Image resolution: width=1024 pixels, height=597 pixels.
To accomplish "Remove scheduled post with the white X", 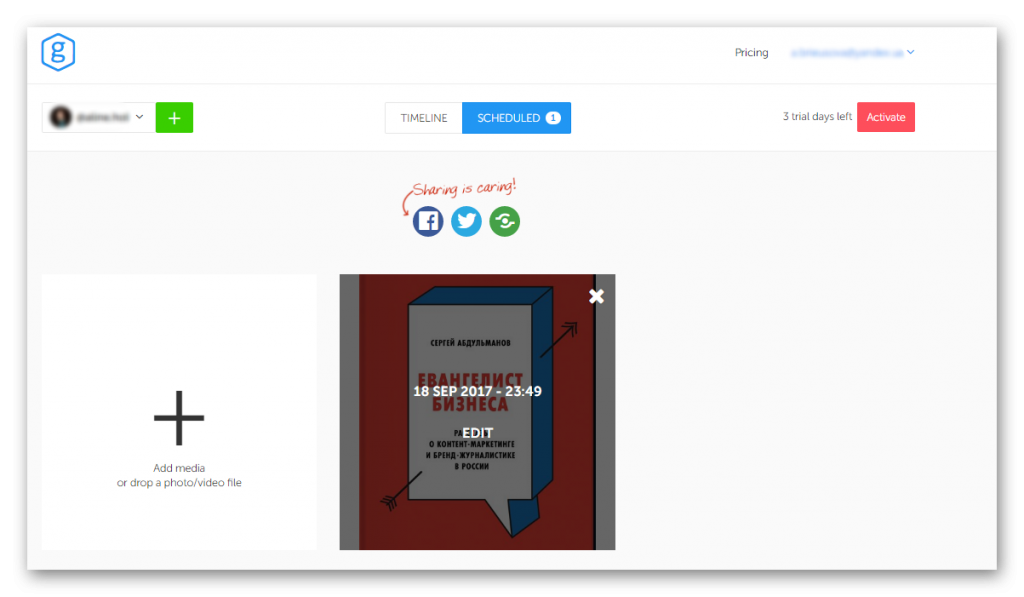I will [597, 296].
